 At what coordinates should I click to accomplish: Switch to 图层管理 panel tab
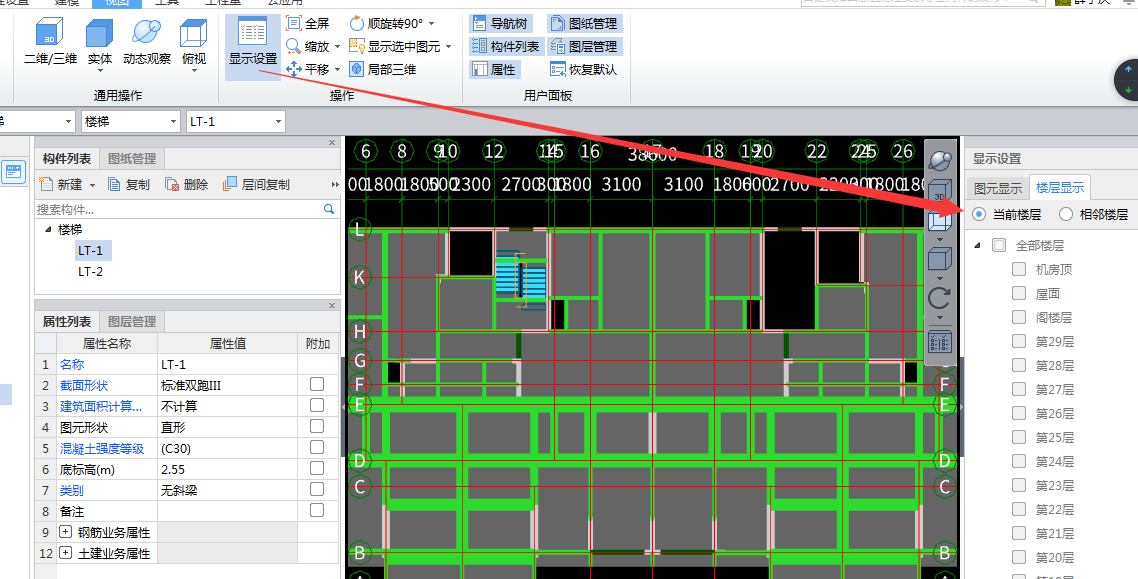coord(132,321)
